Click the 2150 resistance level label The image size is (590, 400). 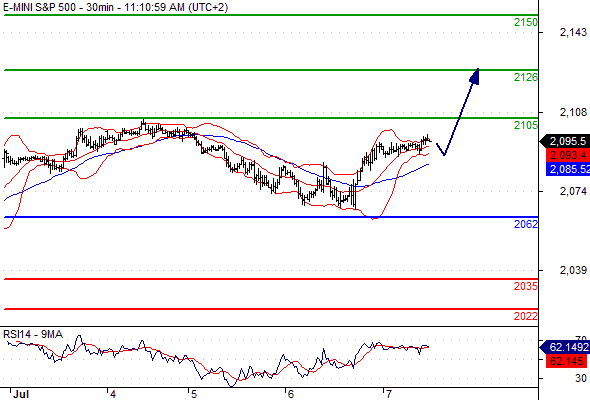[x=526, y=23]
